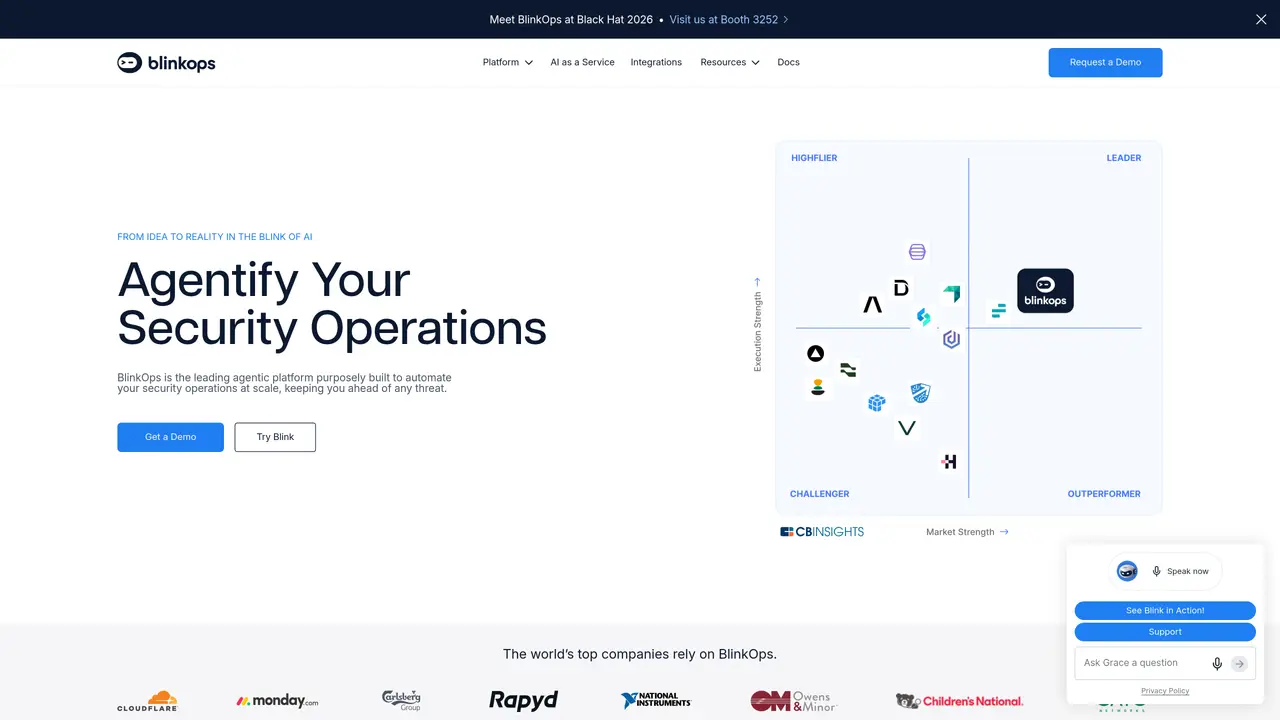
Task: Click the dark blinkops badge in the Leader quadrant
Action: point(1045,291)
